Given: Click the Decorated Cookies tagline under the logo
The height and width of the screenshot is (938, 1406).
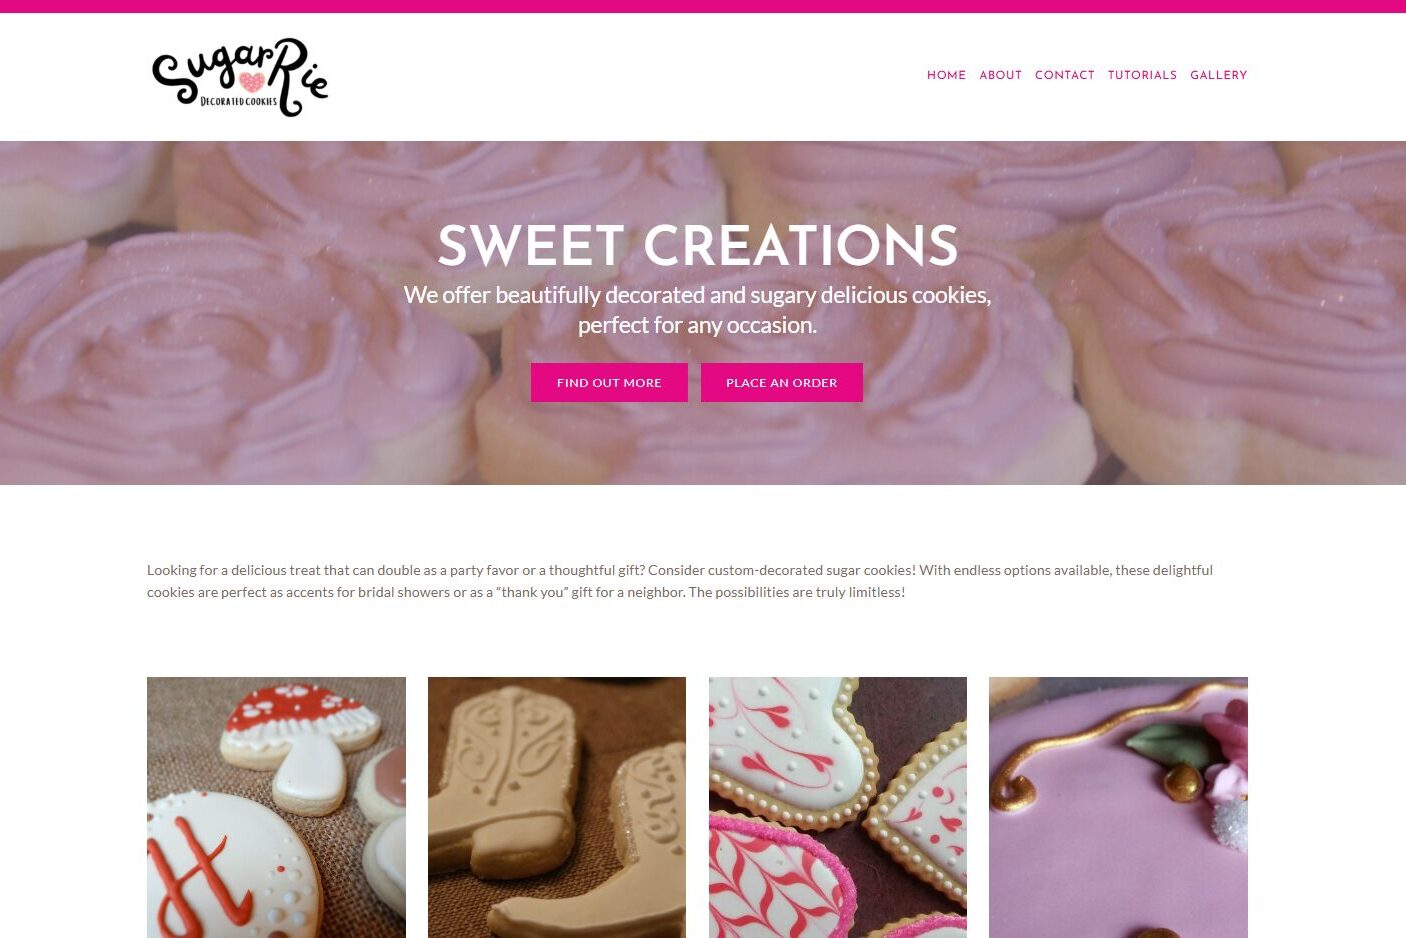Looking at the screenshot, I should (x=239, y=101).
